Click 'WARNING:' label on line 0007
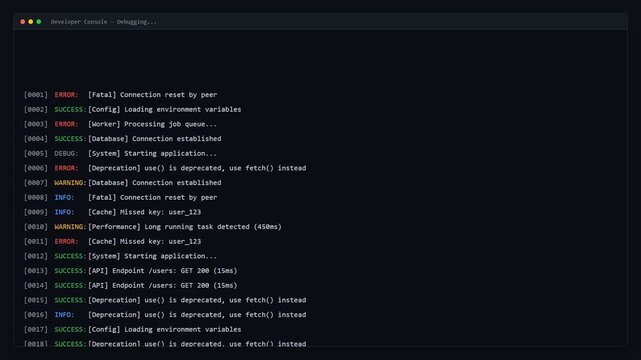 point(70,183)
